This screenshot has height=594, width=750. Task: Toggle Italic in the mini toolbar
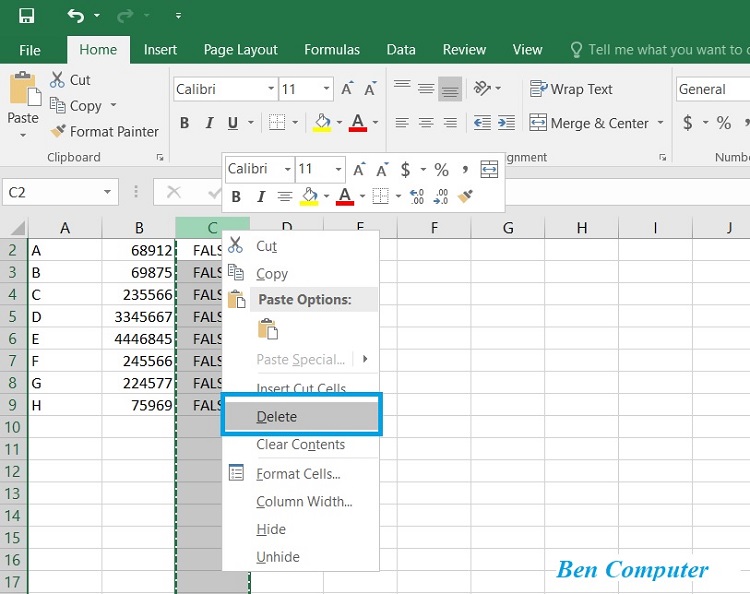point(261,196)
